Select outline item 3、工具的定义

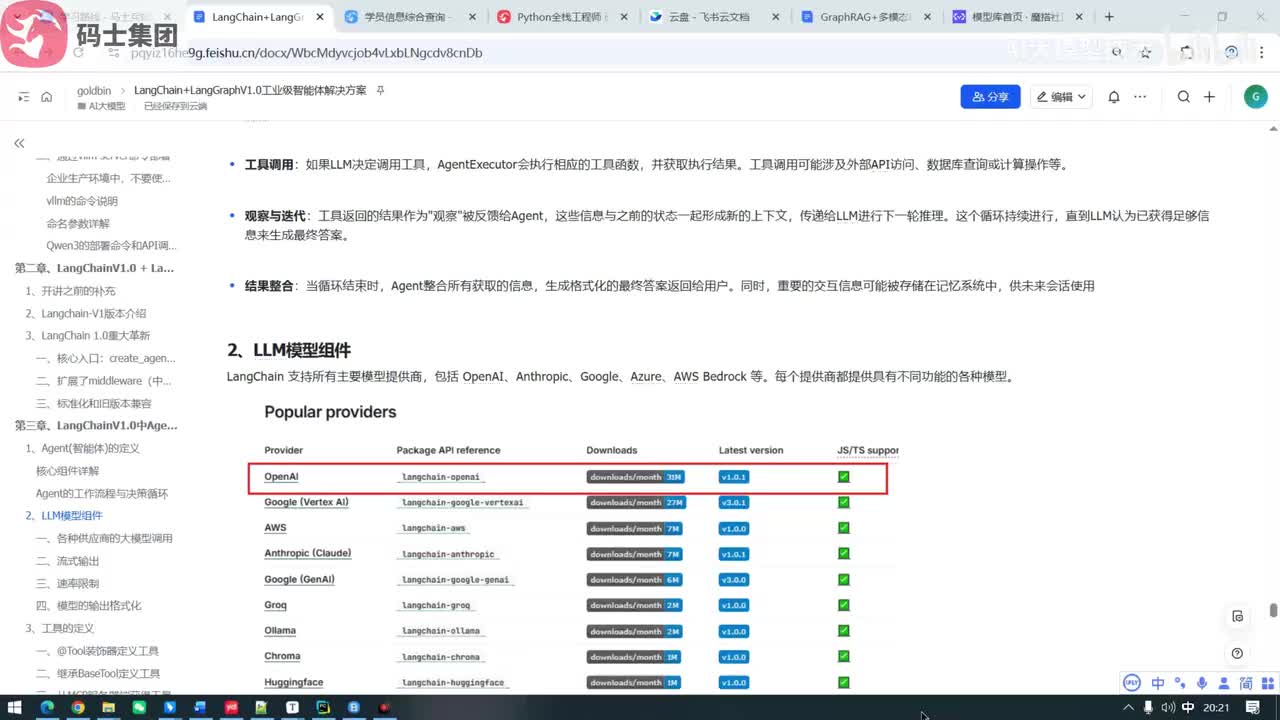click(x=59, y=628)
